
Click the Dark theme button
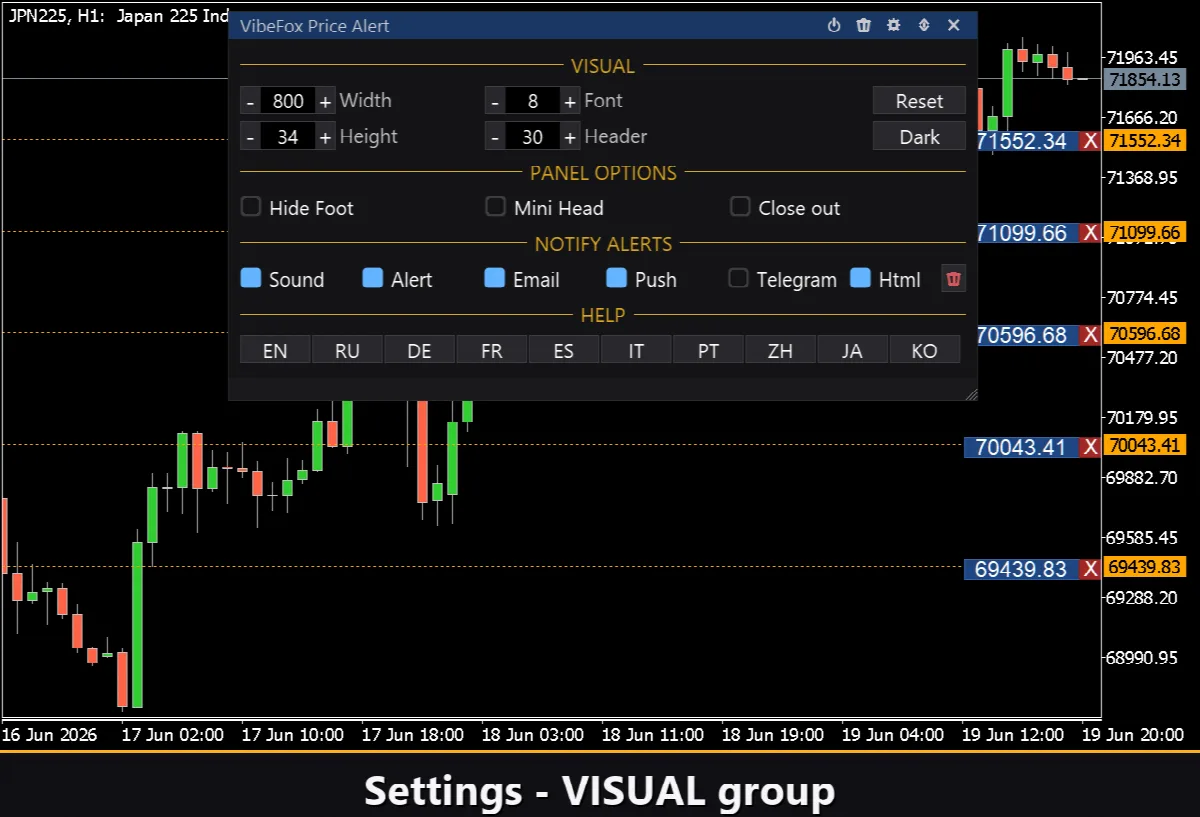pos(919,137)
